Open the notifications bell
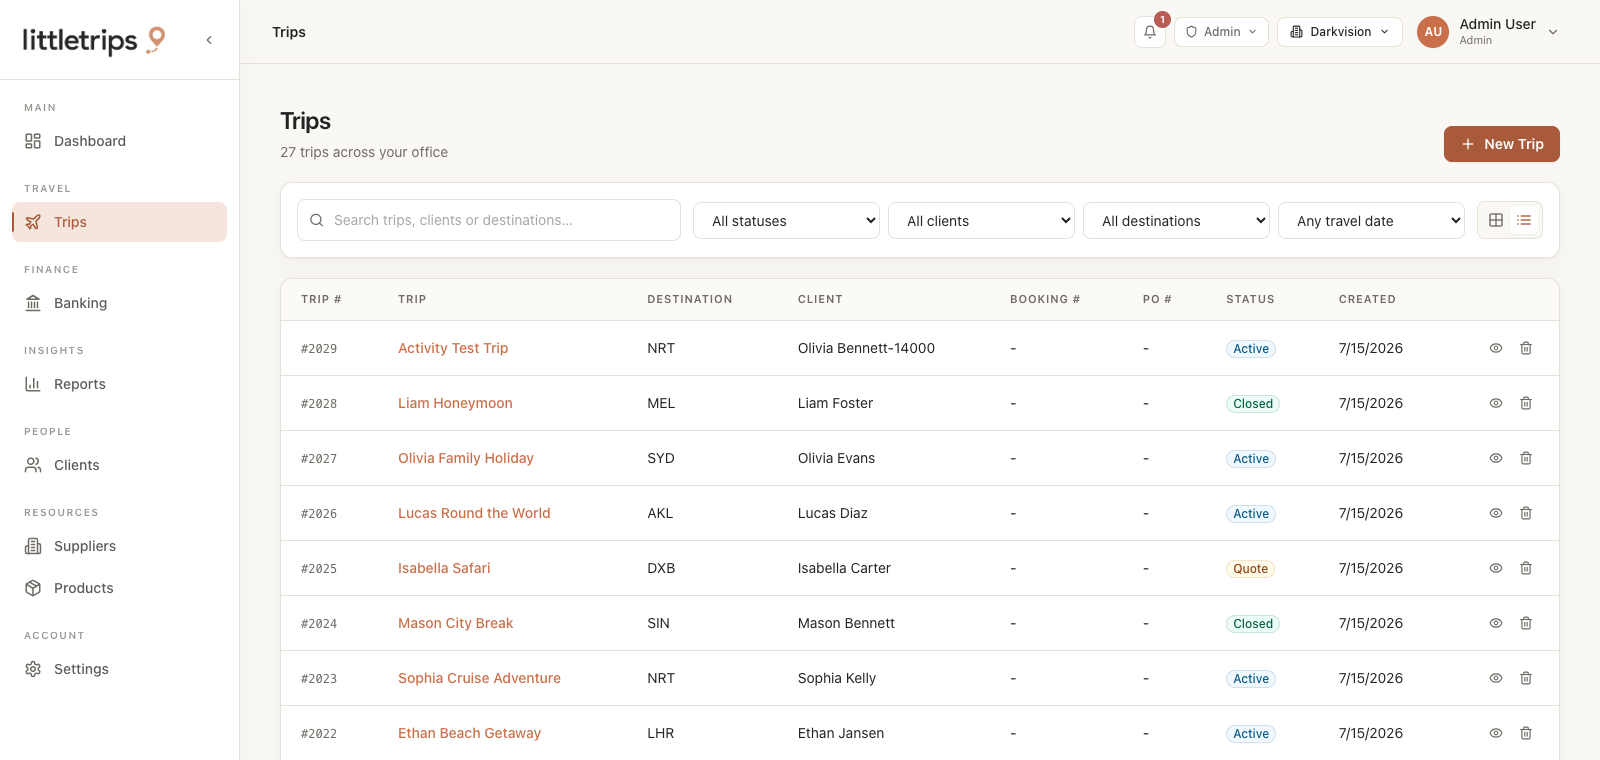This screenshot has height=760, width=1600. pos(1150,32)
